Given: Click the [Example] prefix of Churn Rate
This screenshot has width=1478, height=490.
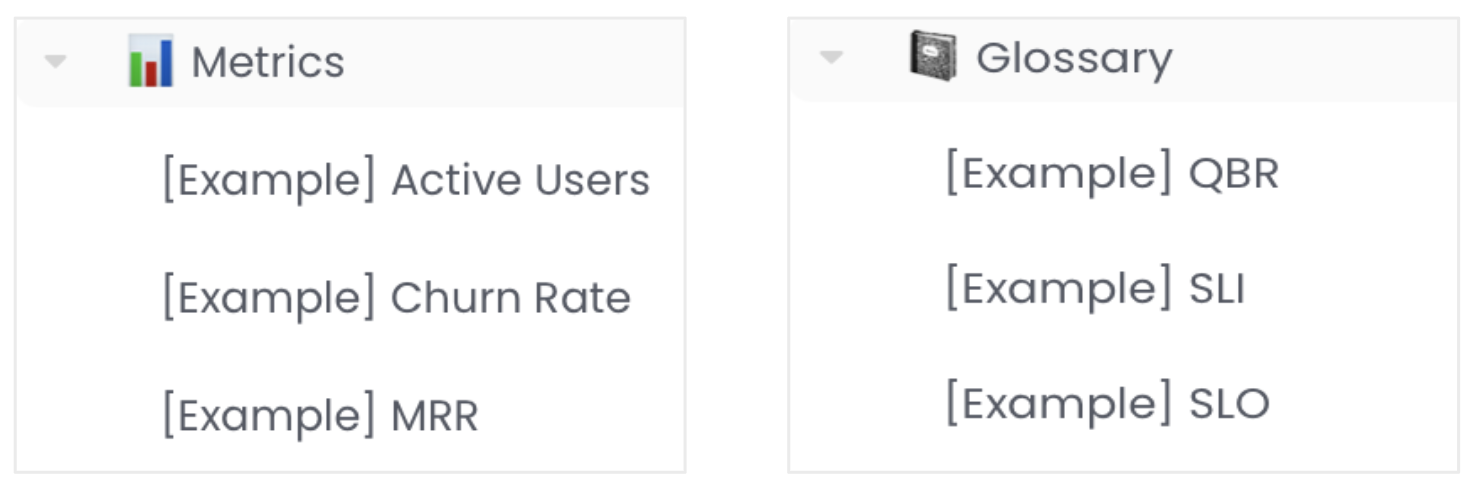Looking at the screenshot, I should point(269,298).
